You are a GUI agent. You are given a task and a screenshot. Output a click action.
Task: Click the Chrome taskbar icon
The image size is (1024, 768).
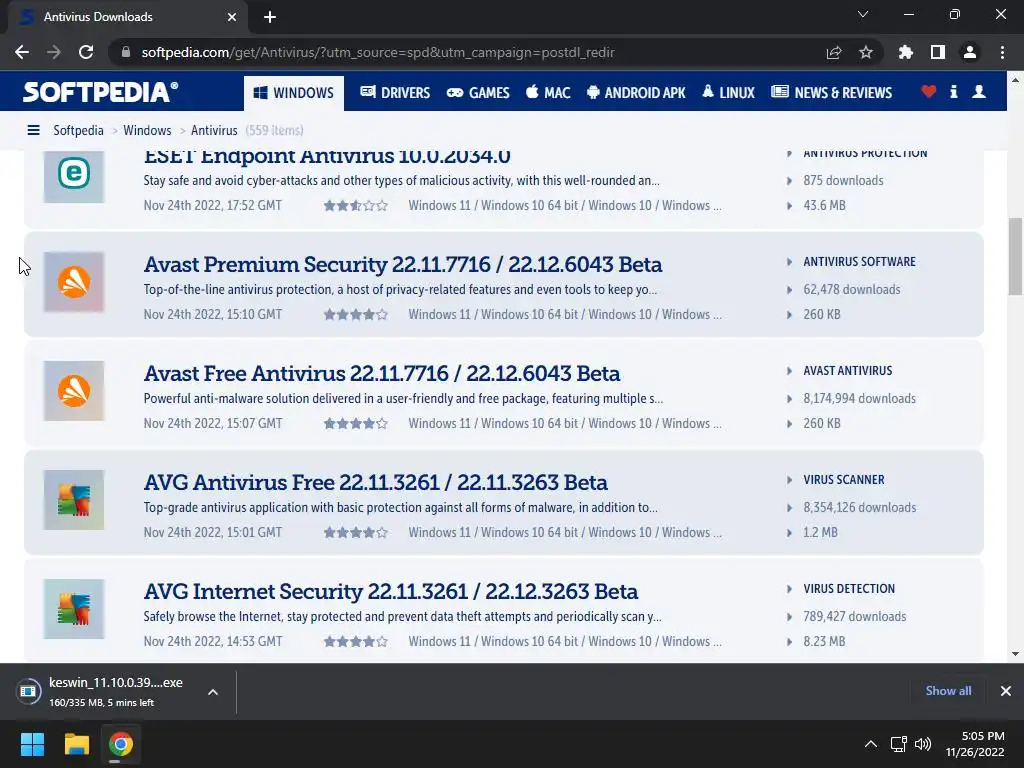120,744
